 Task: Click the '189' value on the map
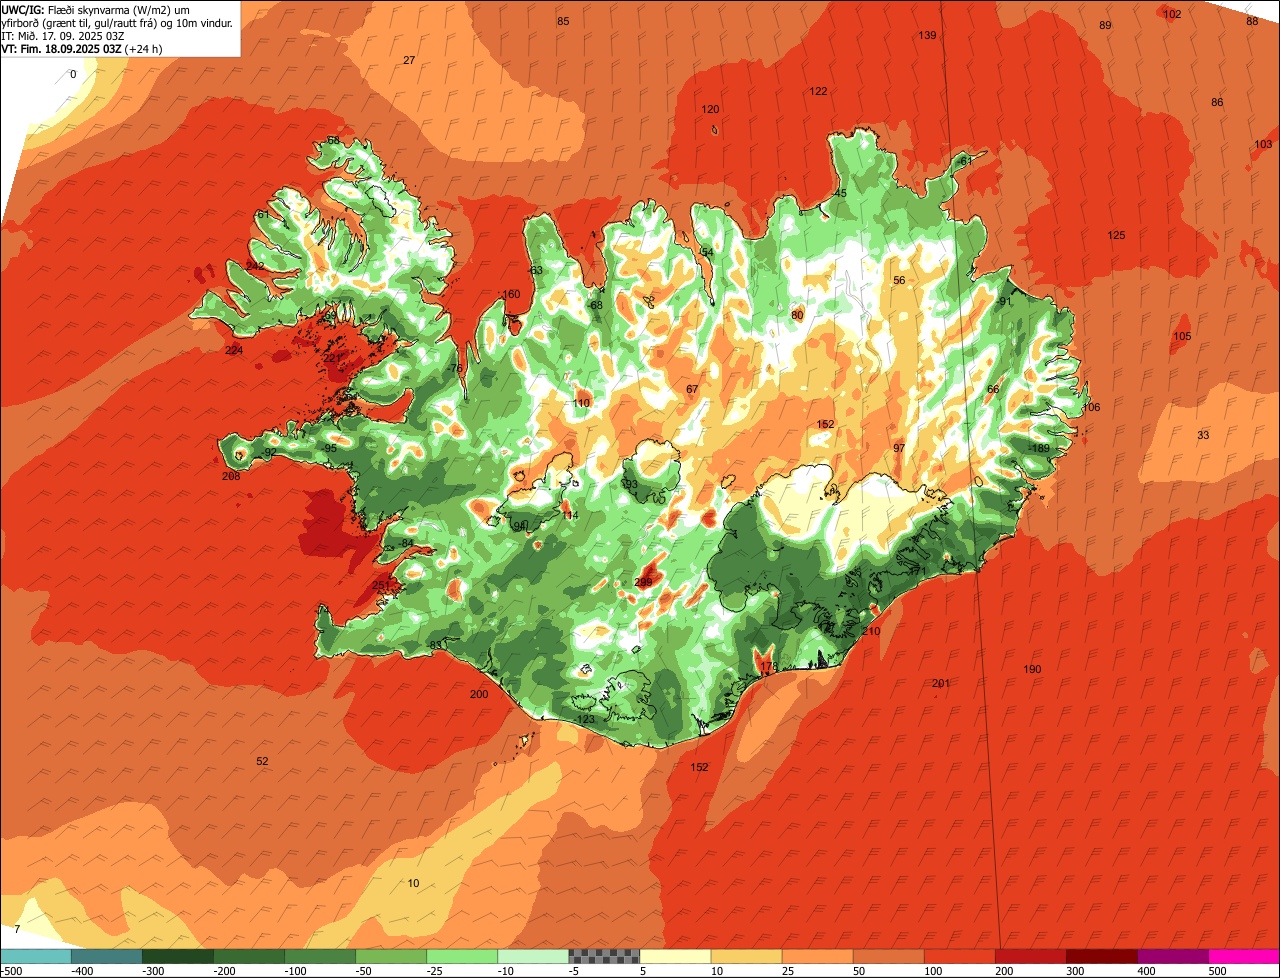1041,448
